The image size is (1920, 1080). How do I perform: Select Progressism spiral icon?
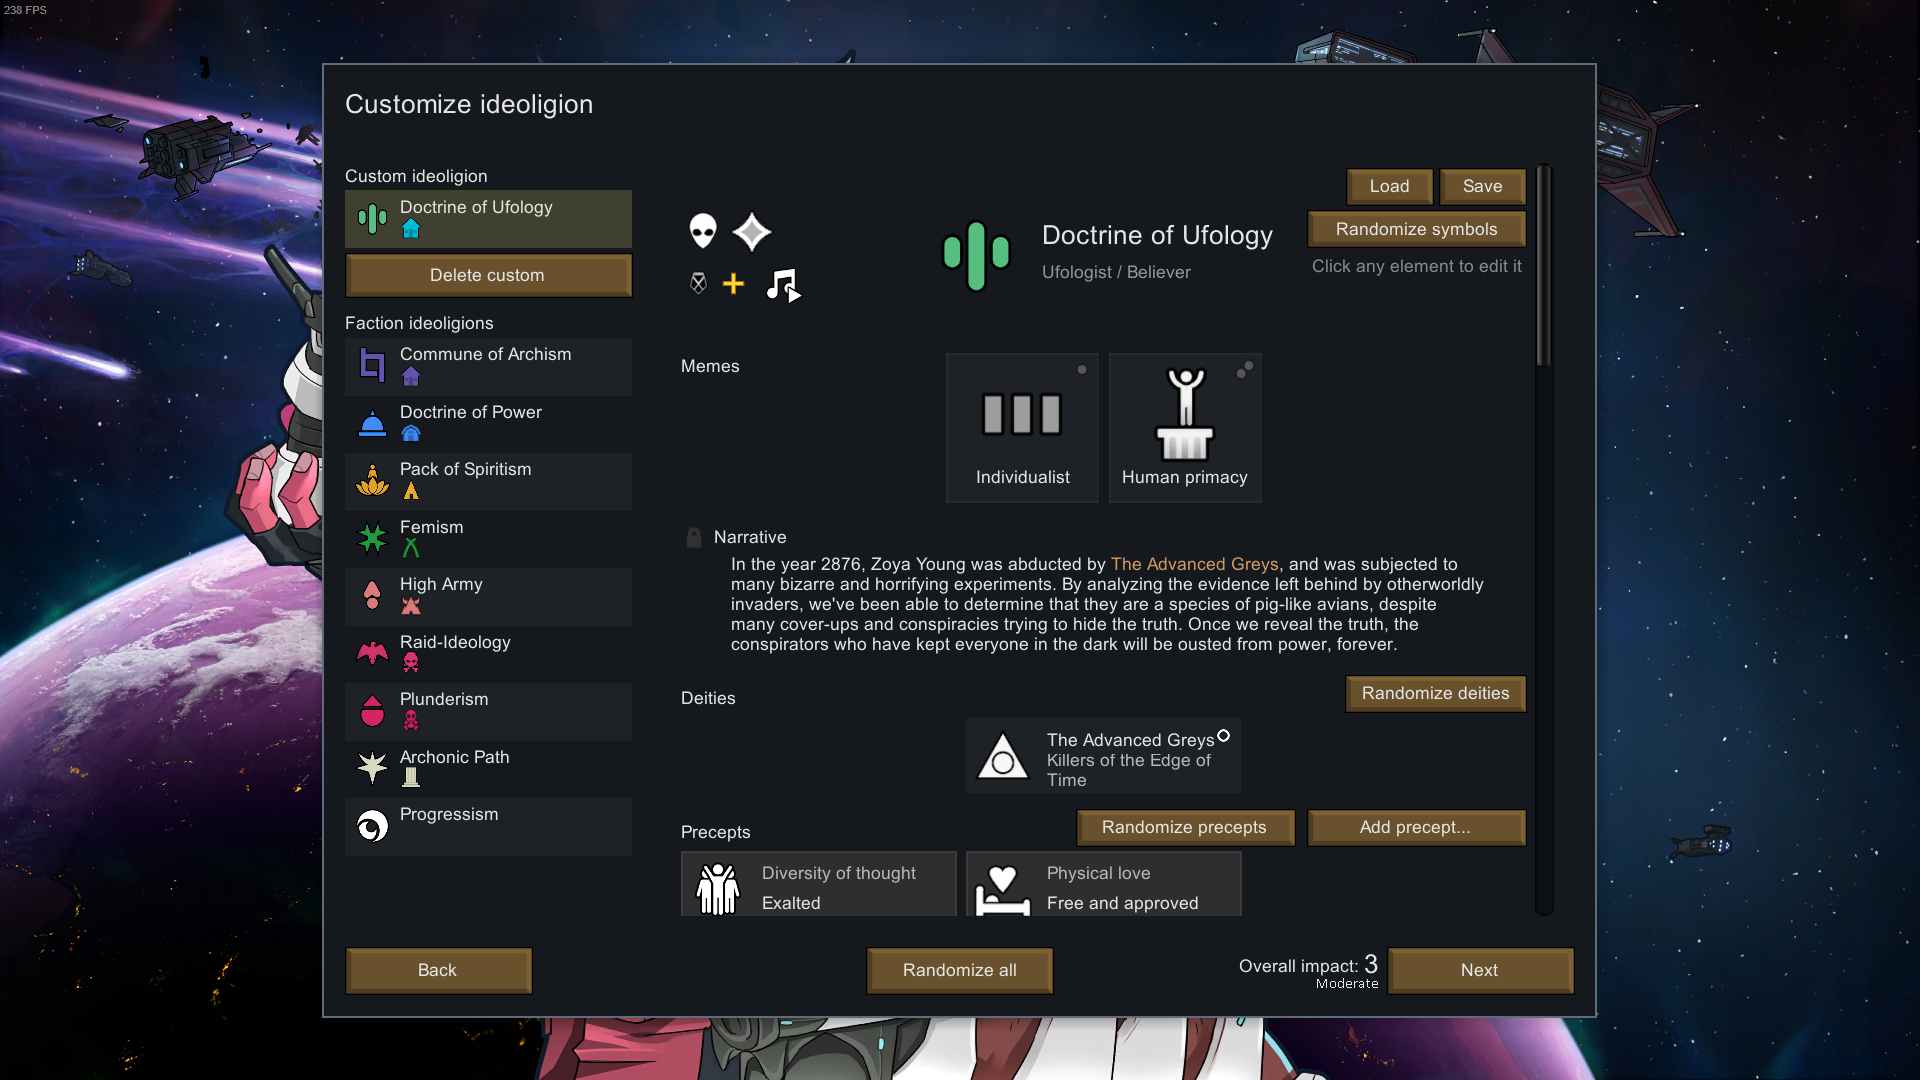pyautogui.click(x=372, y=826)
